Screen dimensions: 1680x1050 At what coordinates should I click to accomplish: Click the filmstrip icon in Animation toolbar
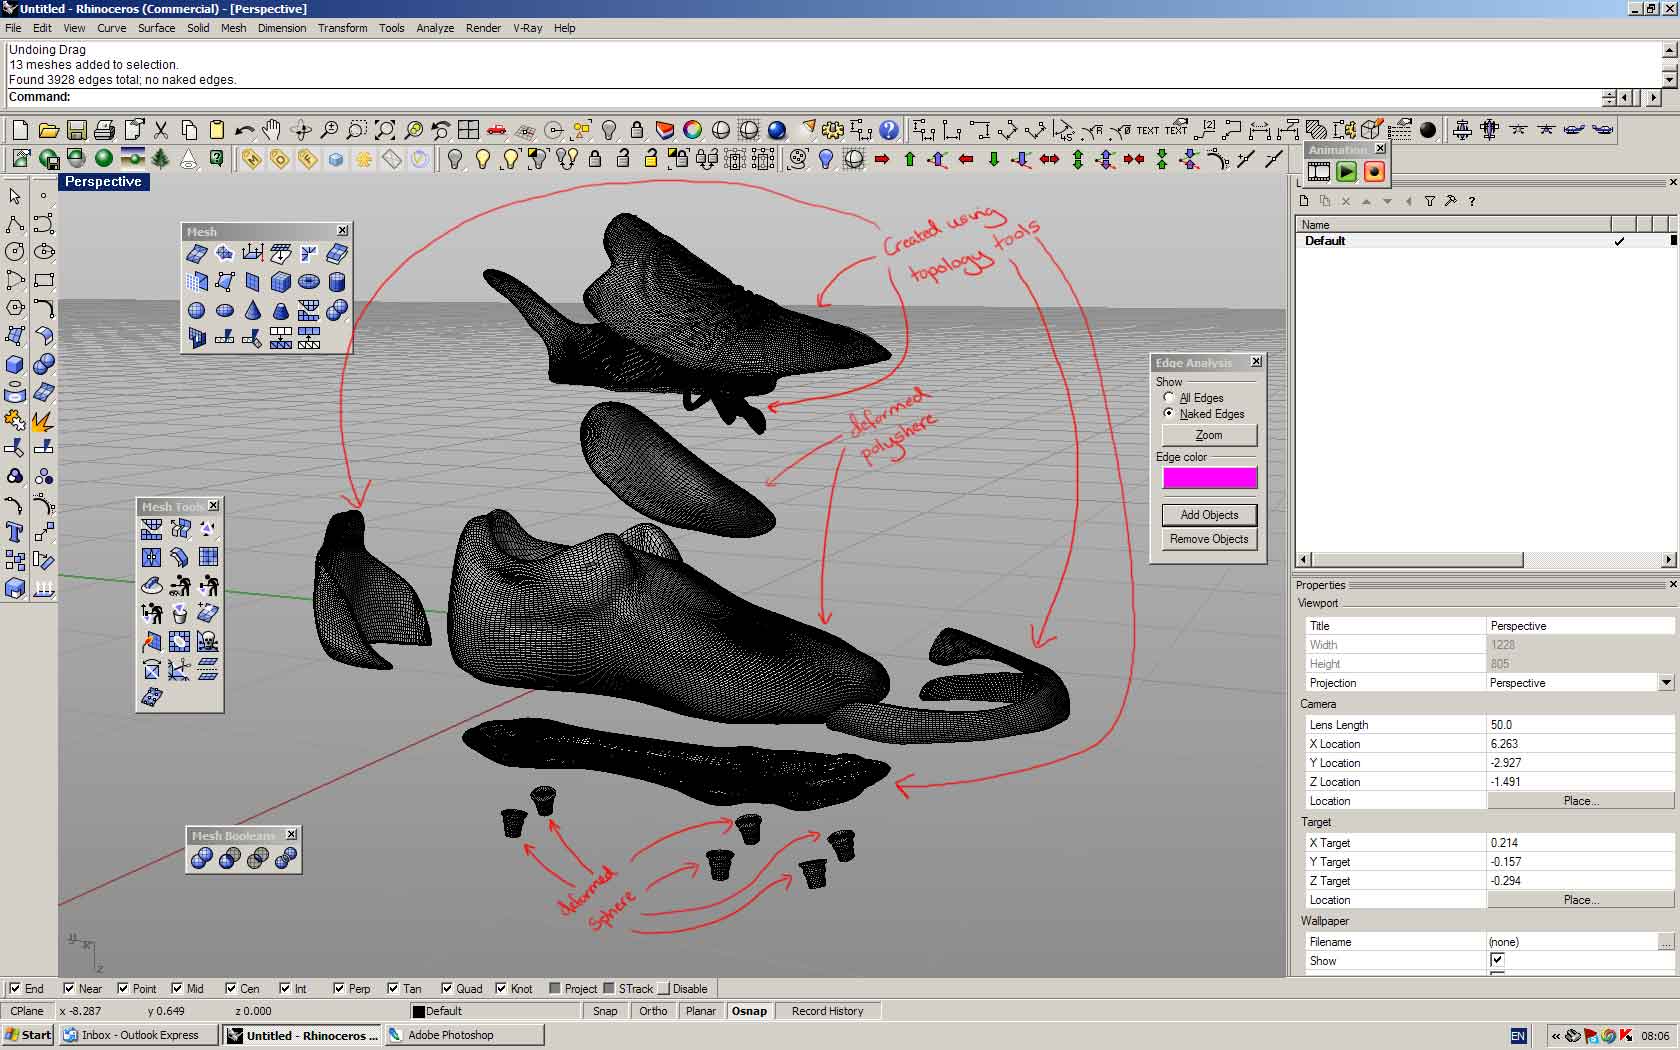coord(1319,172)
